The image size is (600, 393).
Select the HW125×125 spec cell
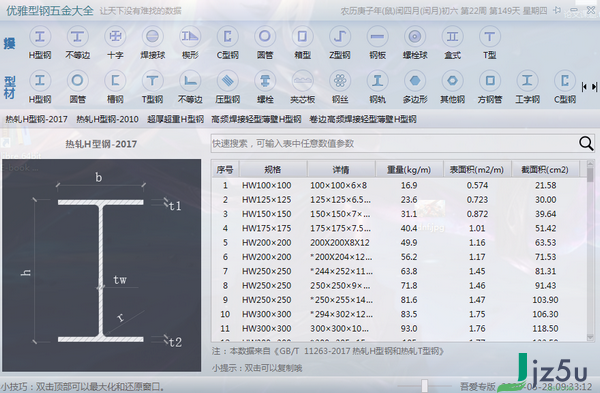(x=267, y=200)
